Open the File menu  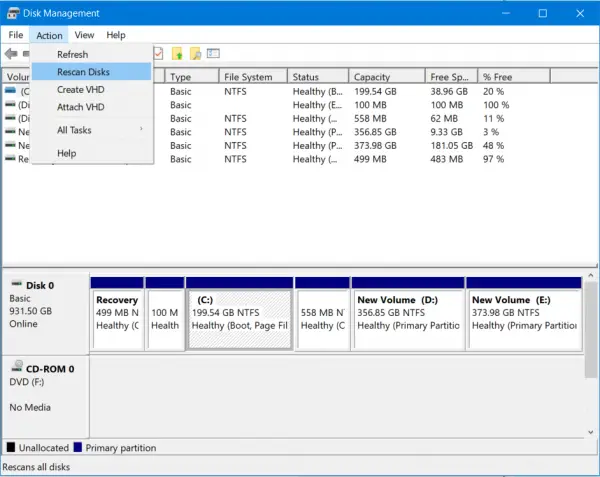(x=16, y=35)
